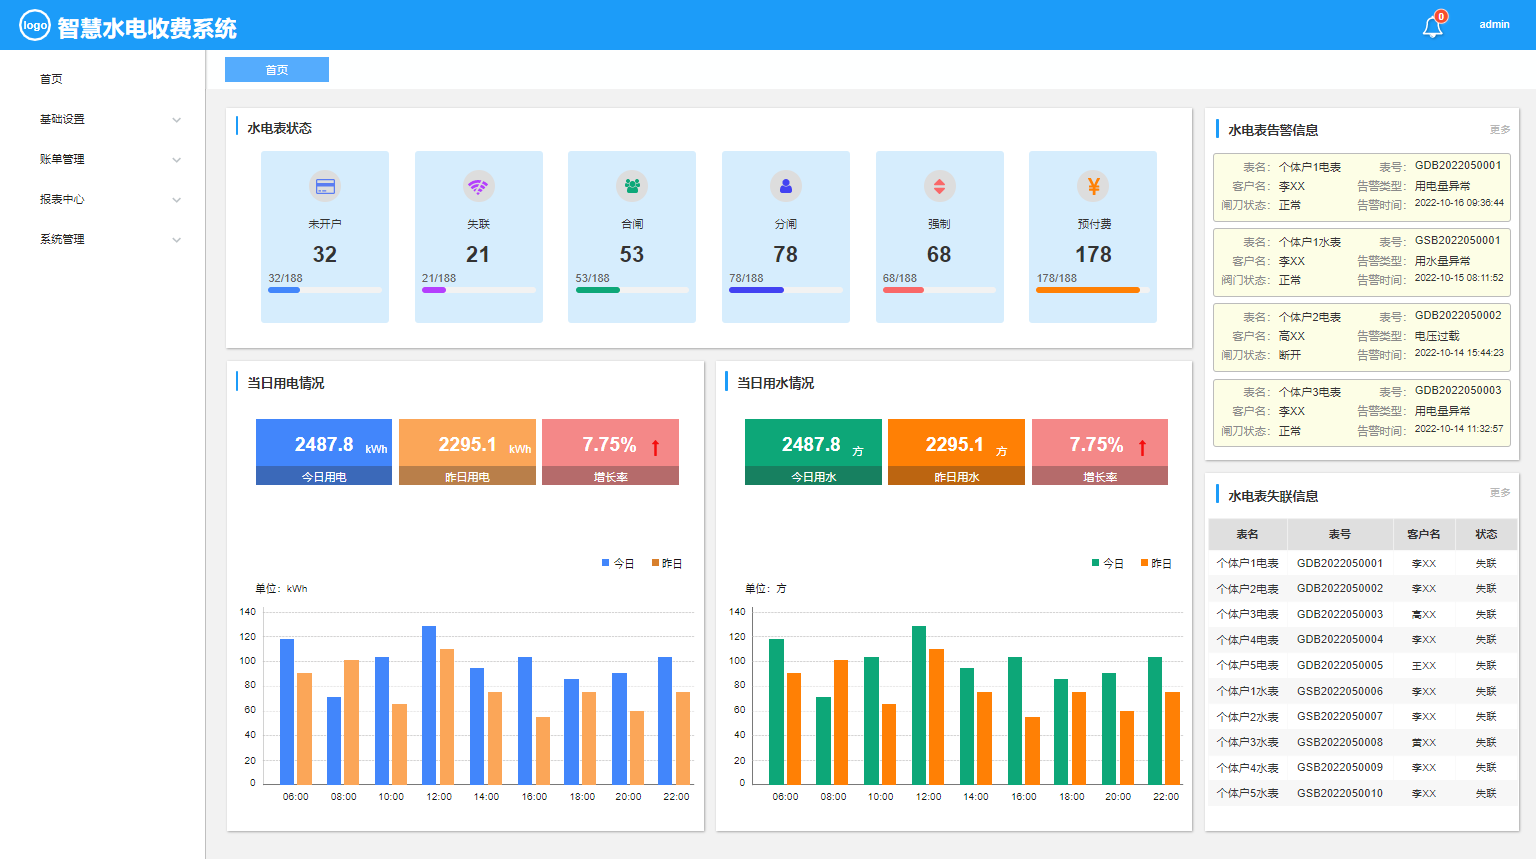Expand the 账单管理 menu
This screenshot has width=1536, height=859.
tap(108, 159)
